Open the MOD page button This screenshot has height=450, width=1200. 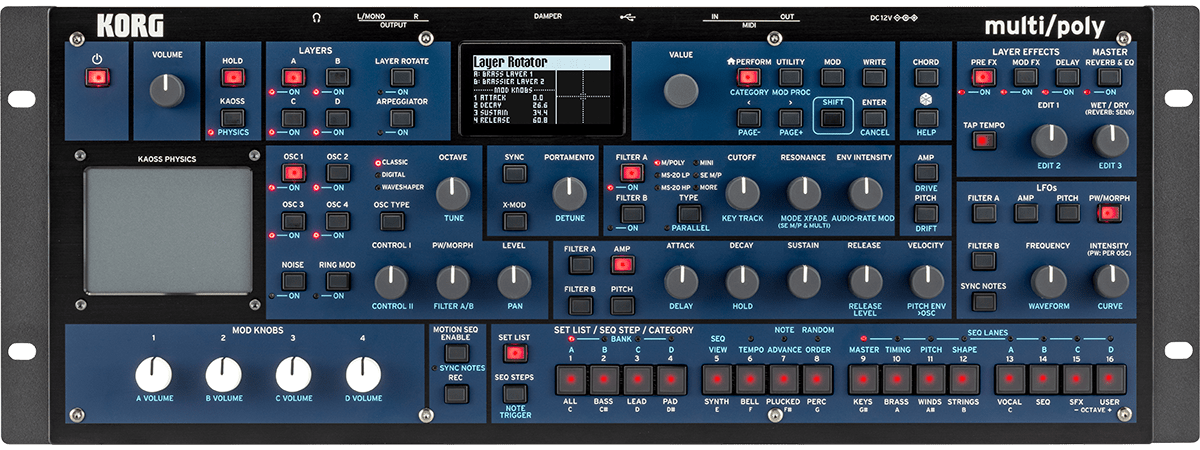pos(832,77)
